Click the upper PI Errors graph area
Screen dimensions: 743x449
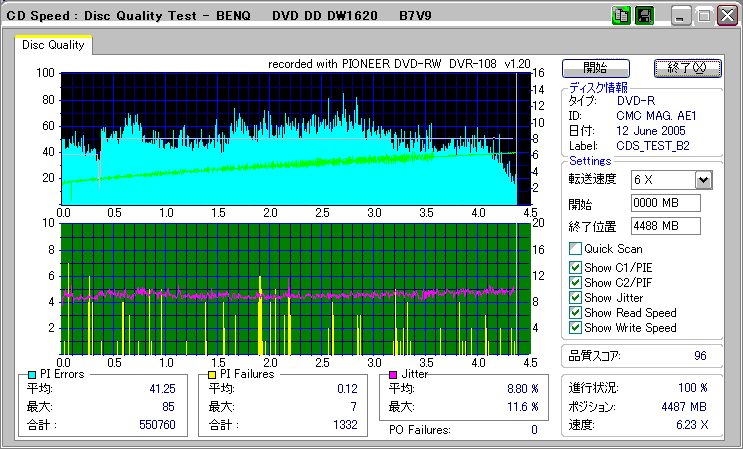(290, 139)
